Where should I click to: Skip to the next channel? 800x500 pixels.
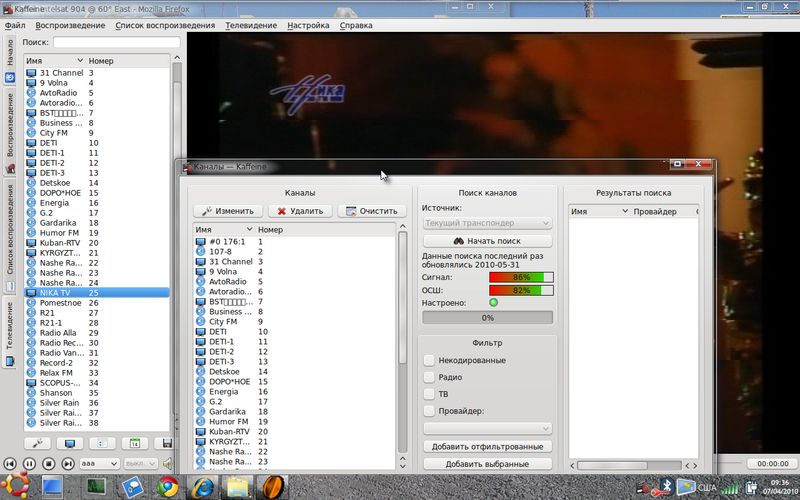pos(68,464)
